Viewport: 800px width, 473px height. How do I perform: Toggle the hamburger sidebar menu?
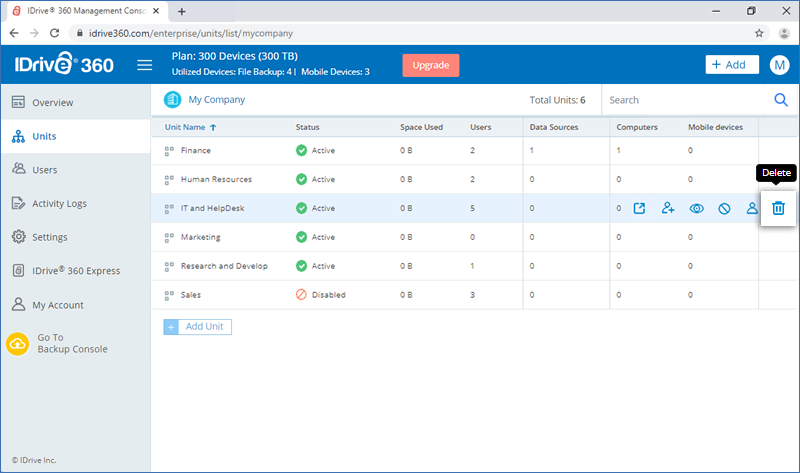(144, 65)
